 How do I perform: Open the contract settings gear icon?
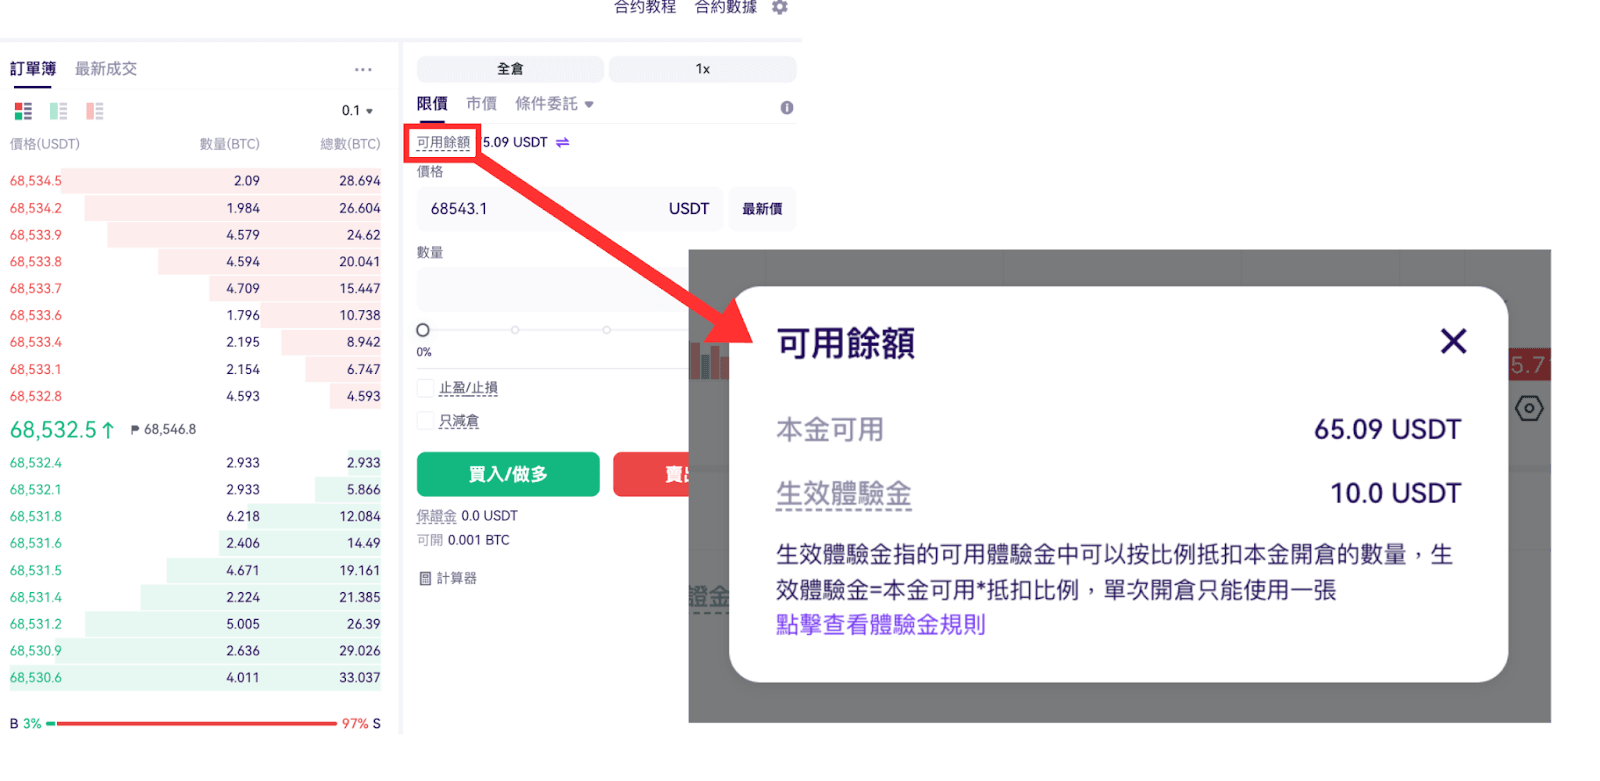click(780, 7)
